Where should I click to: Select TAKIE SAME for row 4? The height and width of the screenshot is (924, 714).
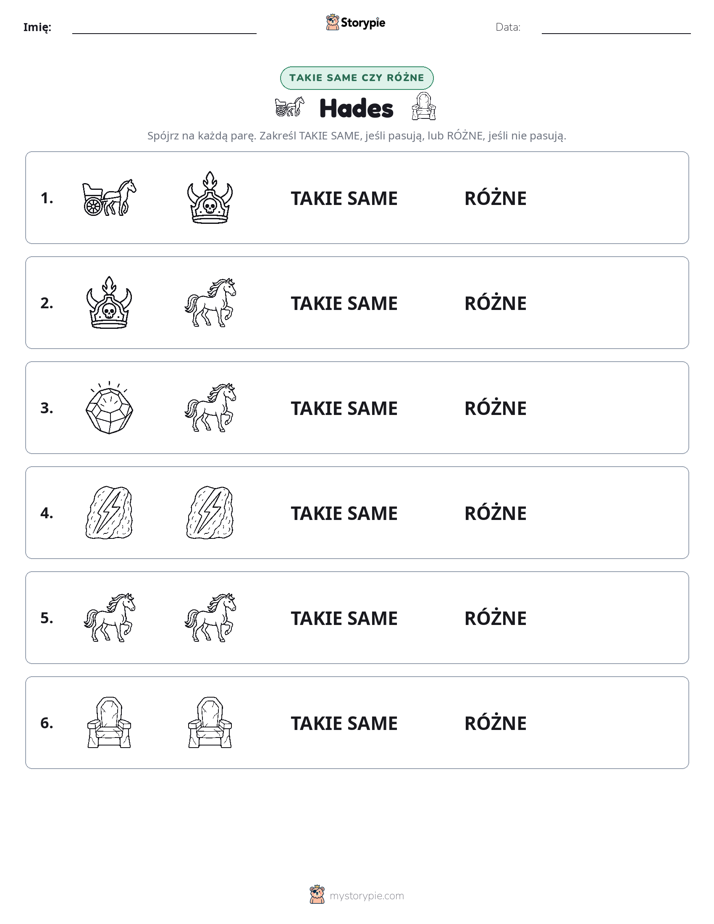click(x=344, y=513)
